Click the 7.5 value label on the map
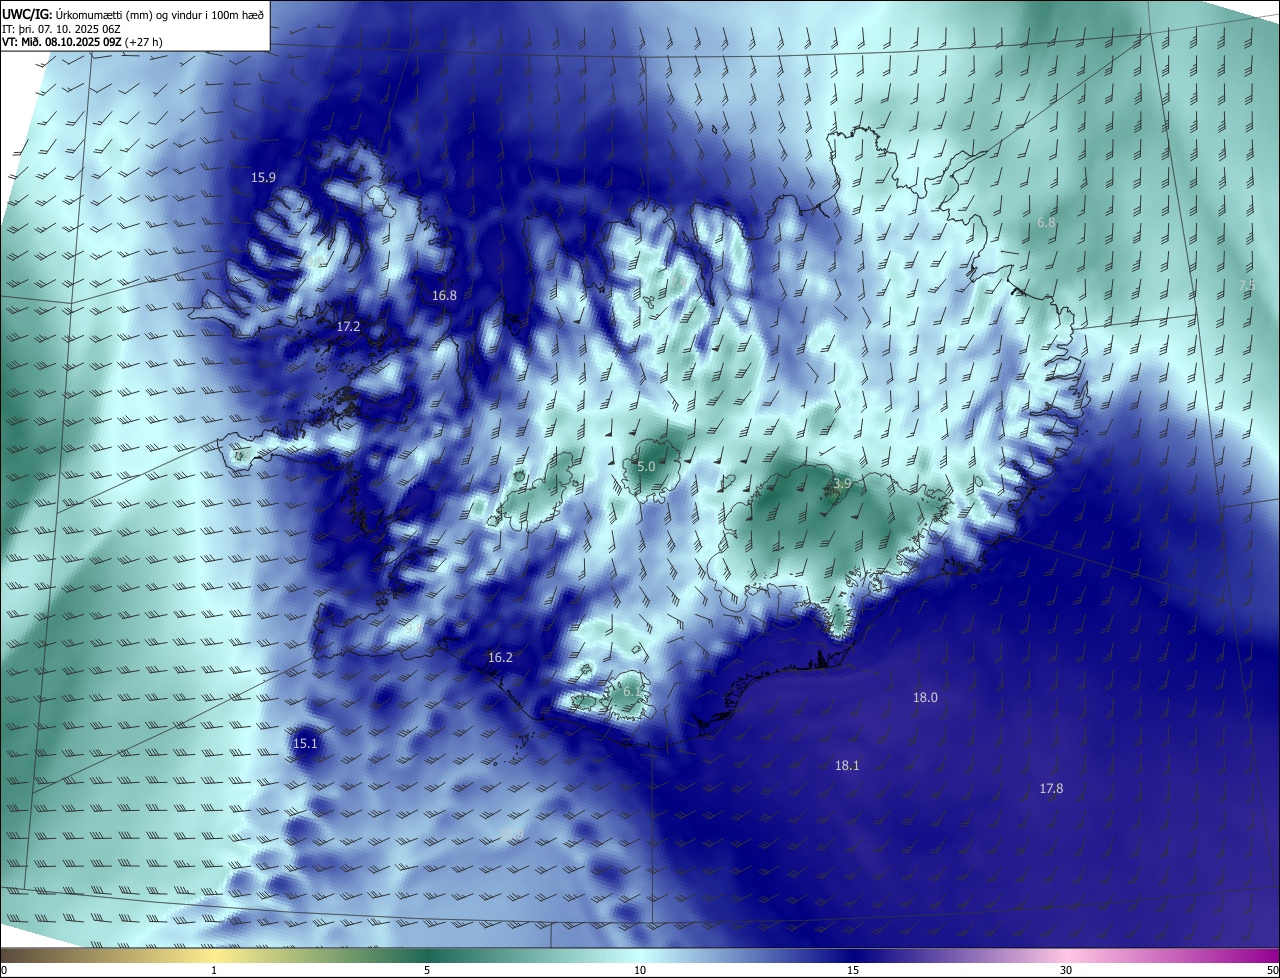1280x978 pixels. [1247, 285]
